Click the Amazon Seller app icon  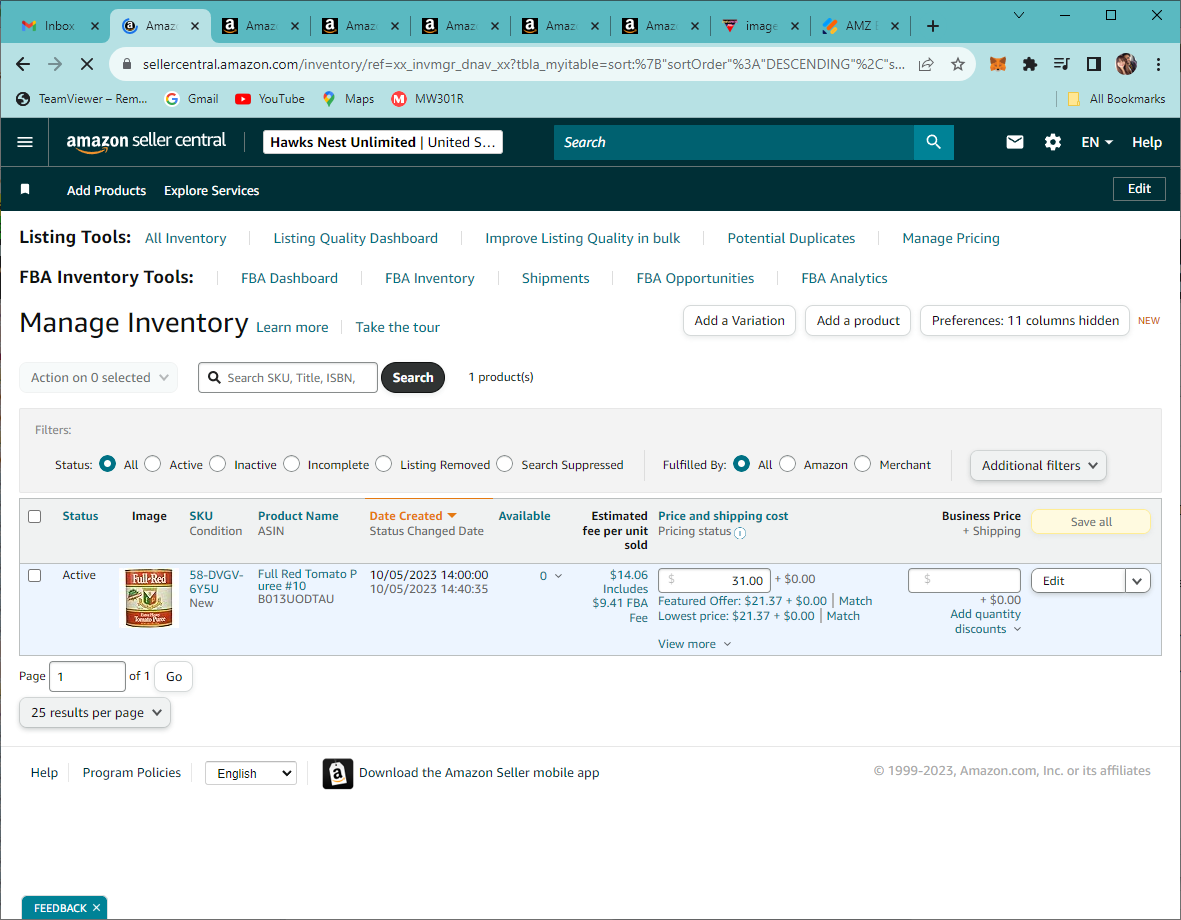(337, 773)
